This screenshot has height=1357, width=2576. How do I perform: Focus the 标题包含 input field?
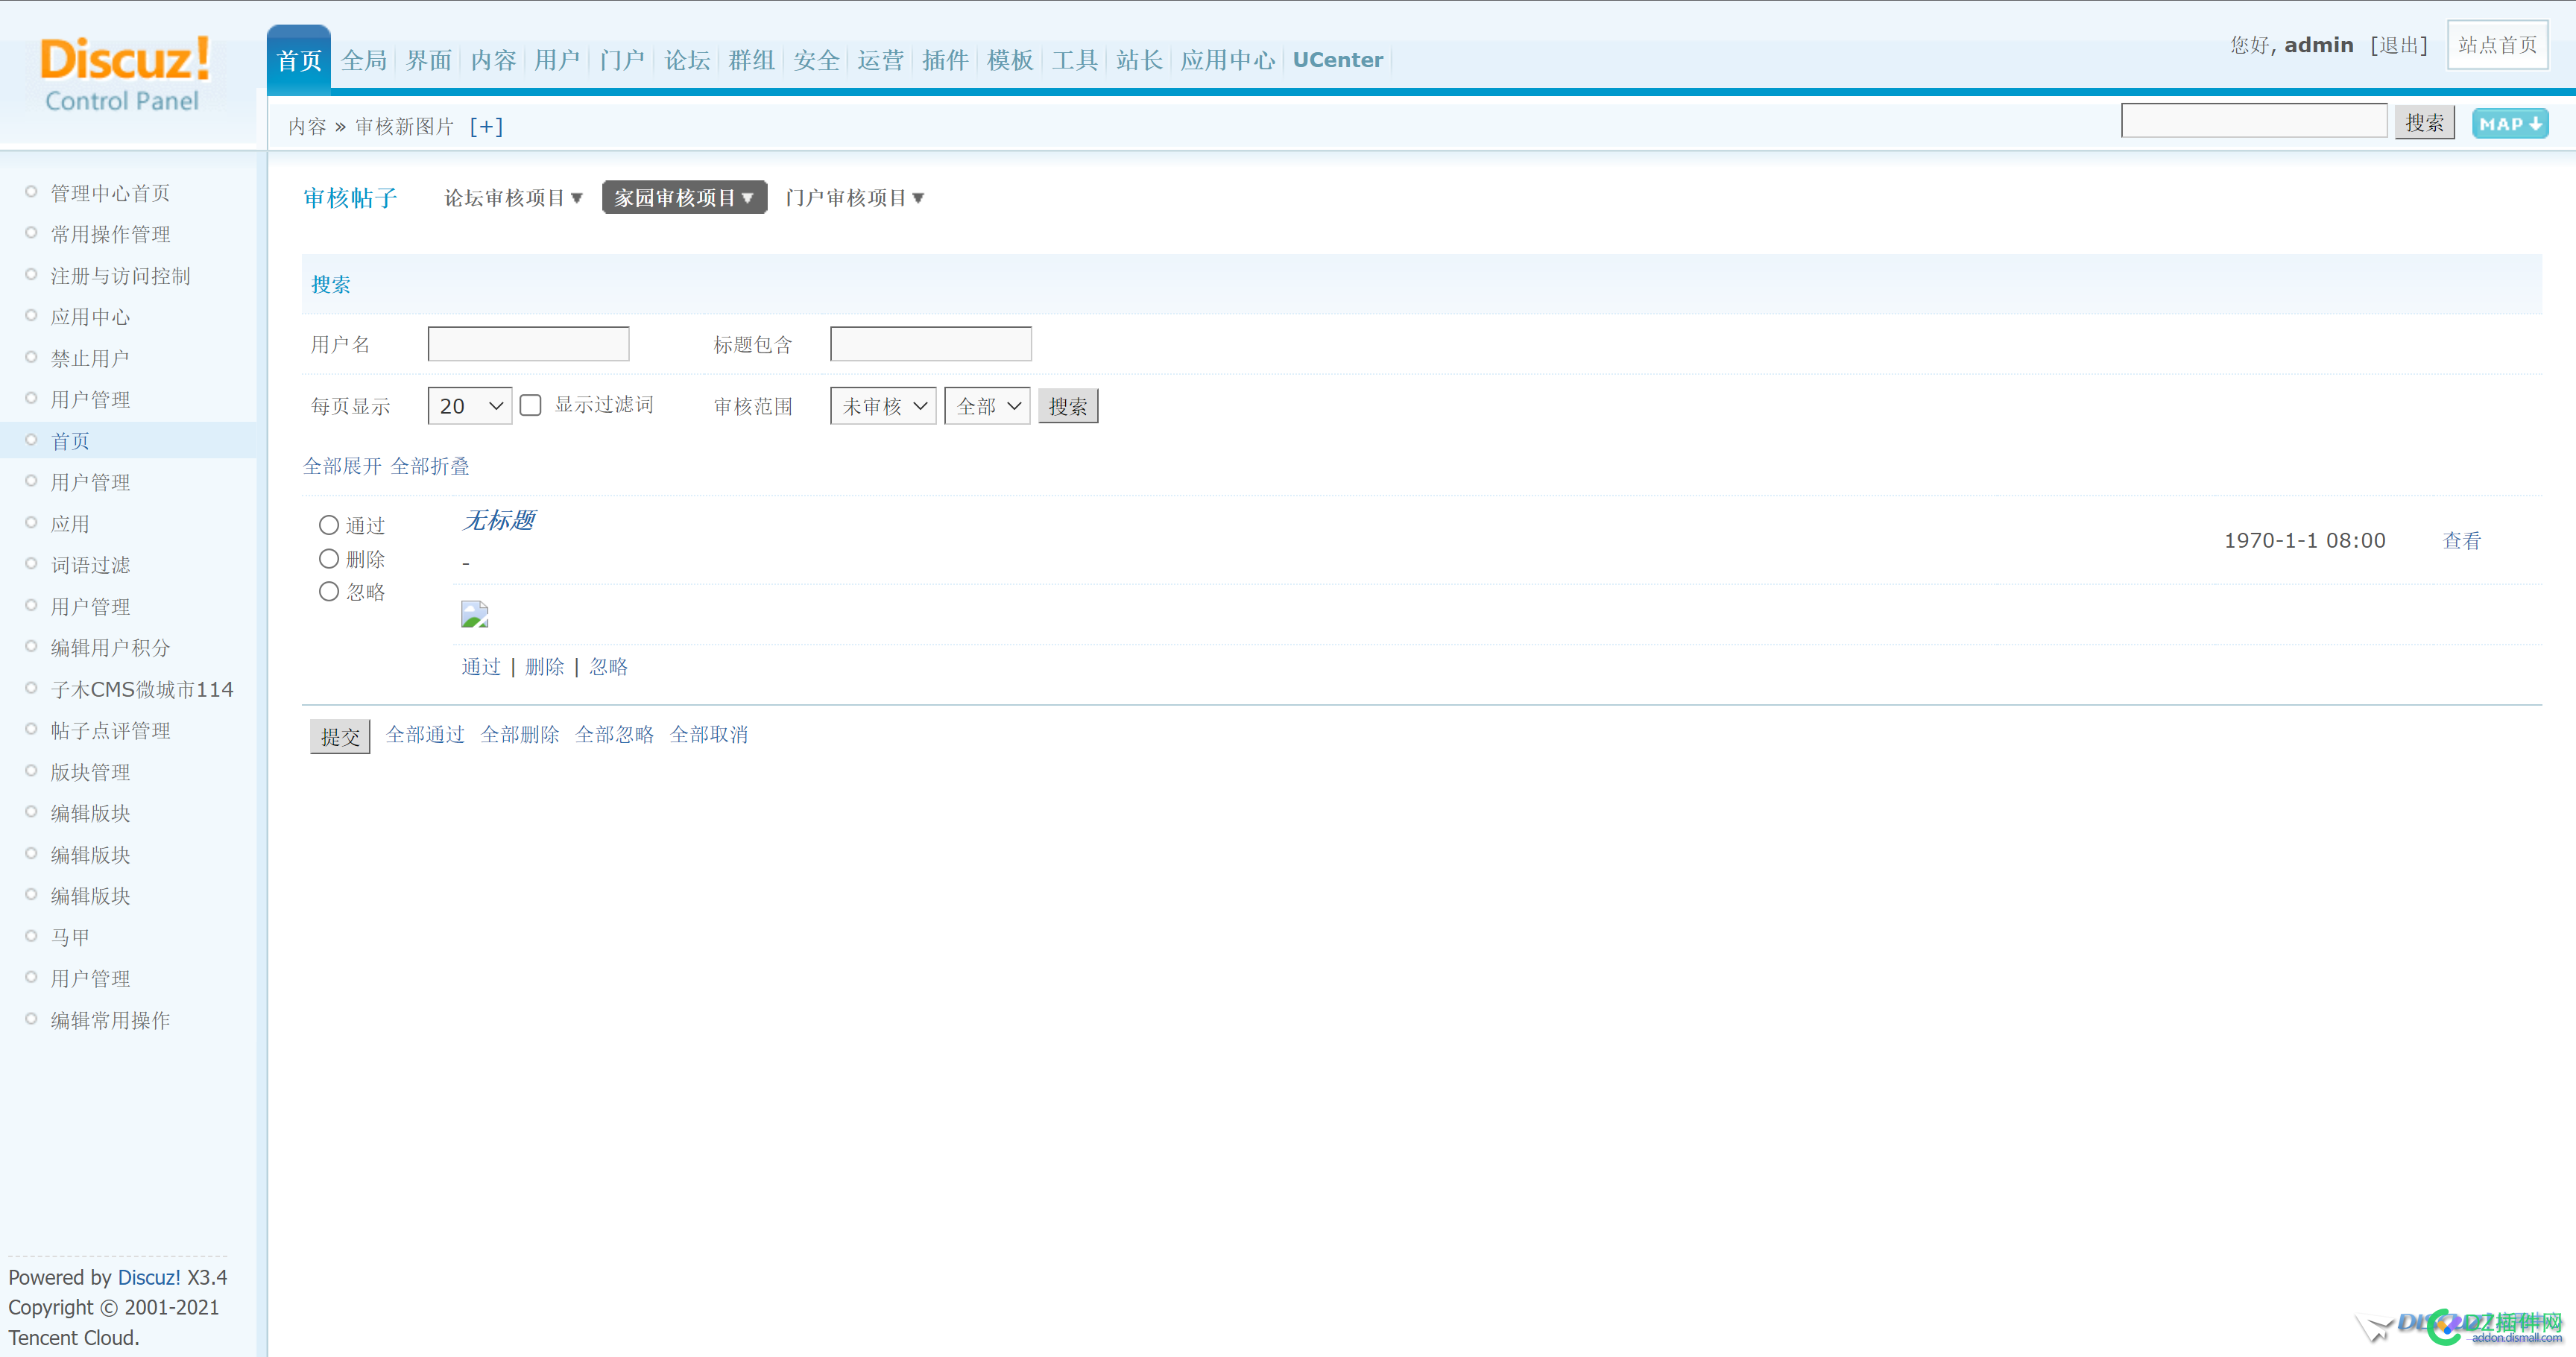[x=931, y=344]
